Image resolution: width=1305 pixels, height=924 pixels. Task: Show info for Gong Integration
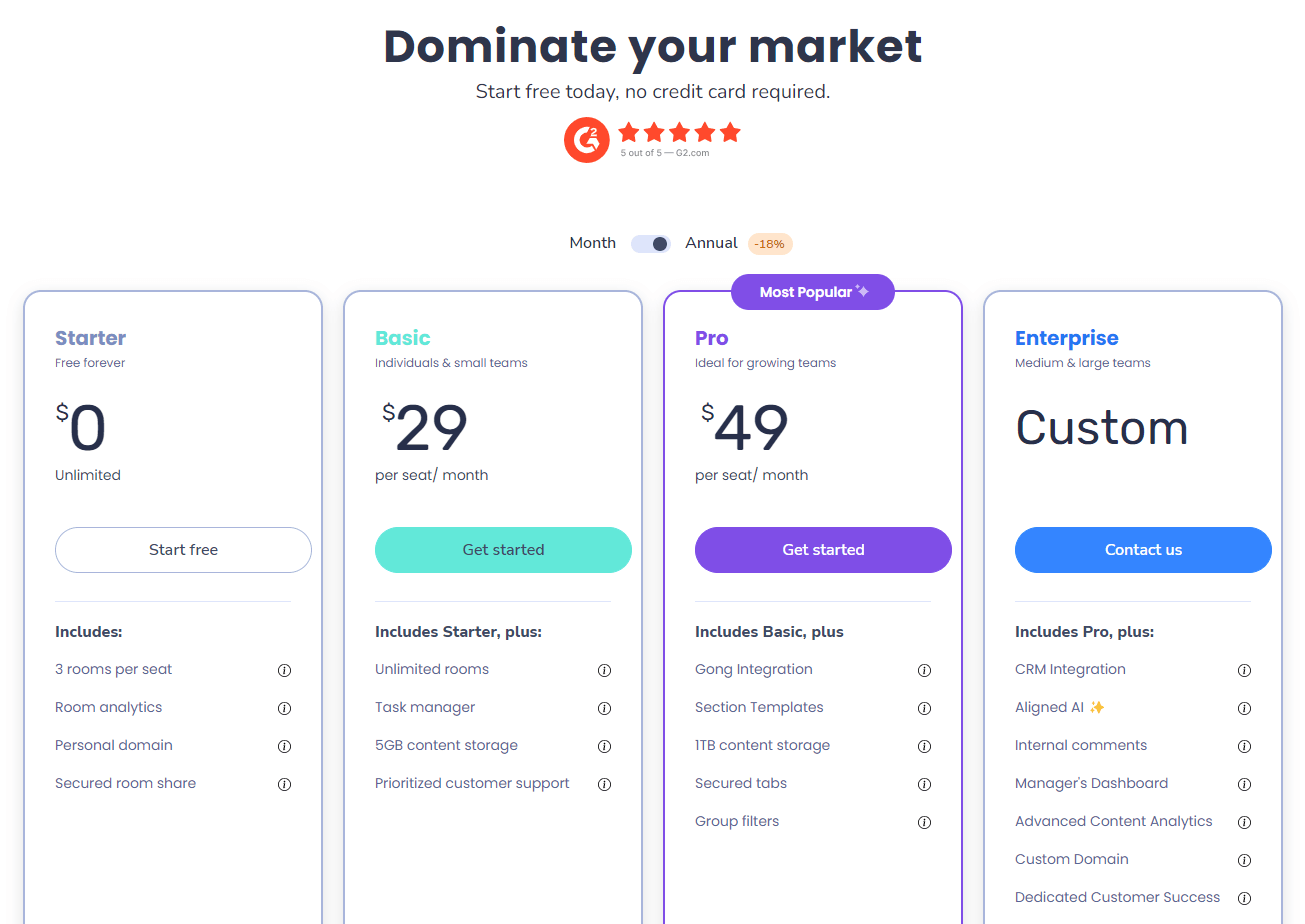coord(924,670)
